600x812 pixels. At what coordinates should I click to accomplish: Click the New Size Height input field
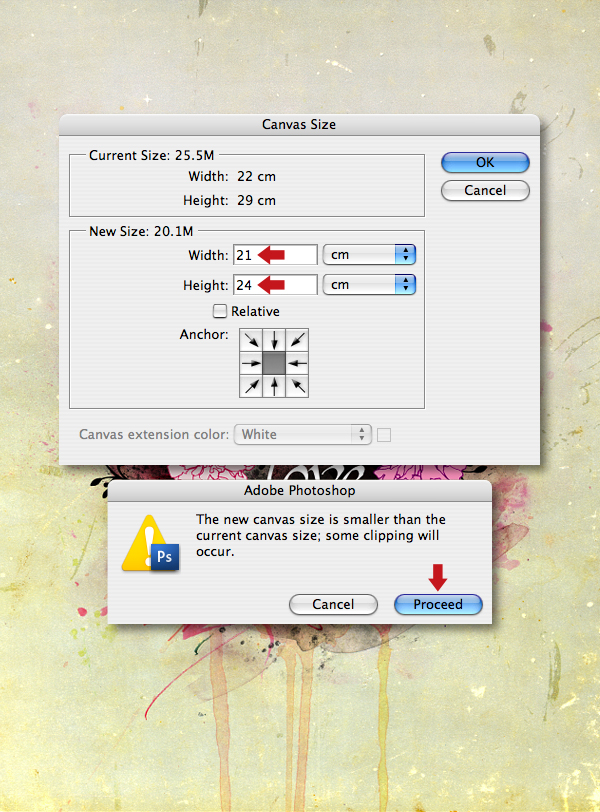point(275,285)
